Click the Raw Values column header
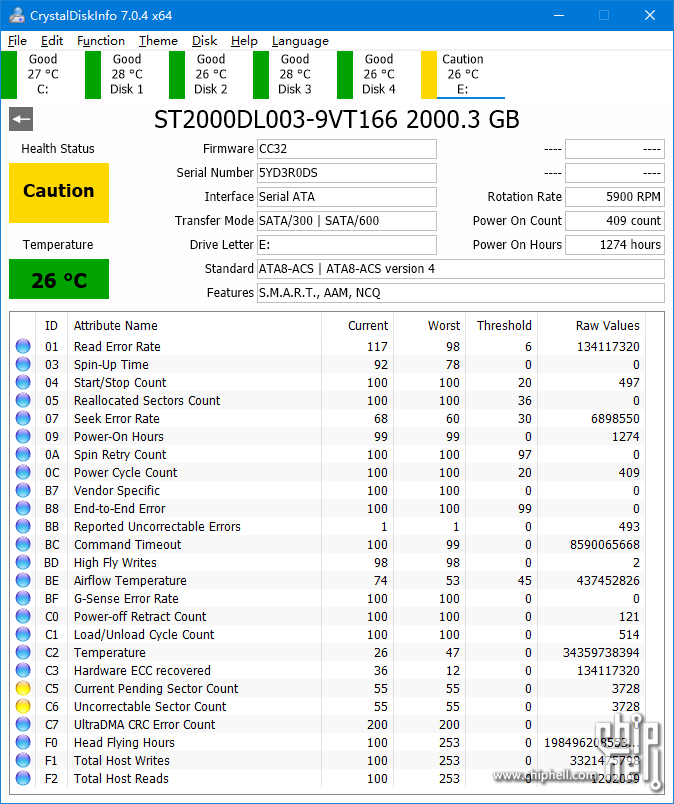The width and height of the screenshot is (674, 804). click(x=607, y=326)
